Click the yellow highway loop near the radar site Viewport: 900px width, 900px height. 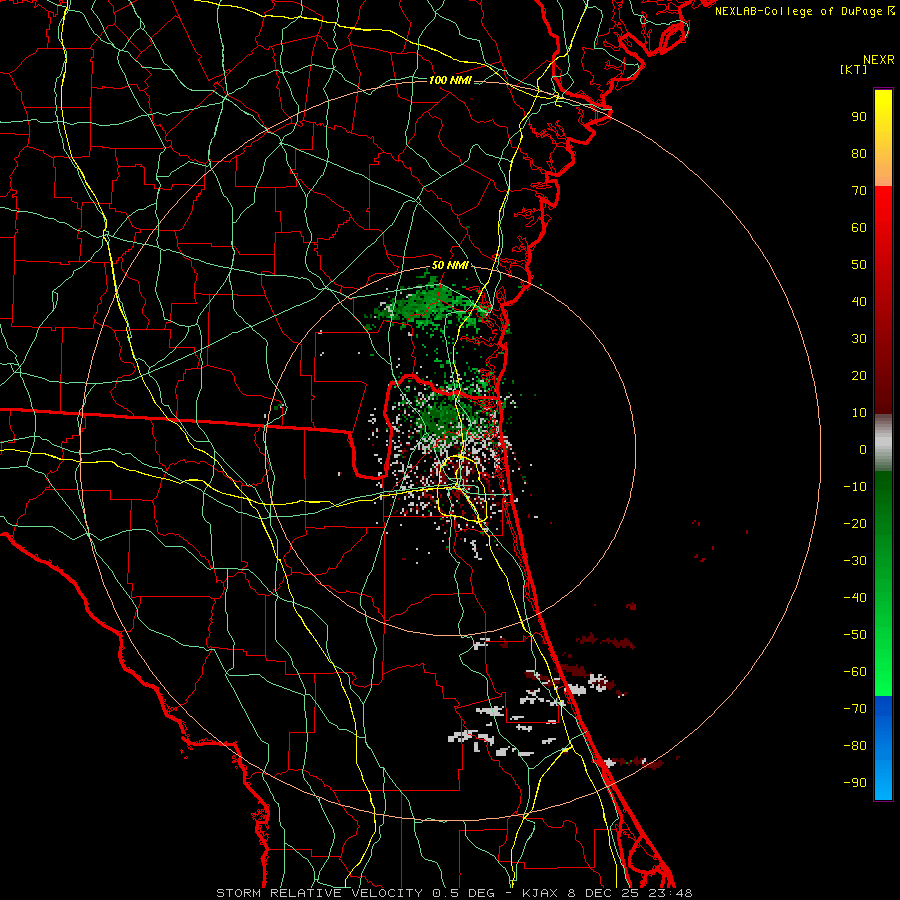(x=463, y=488)
